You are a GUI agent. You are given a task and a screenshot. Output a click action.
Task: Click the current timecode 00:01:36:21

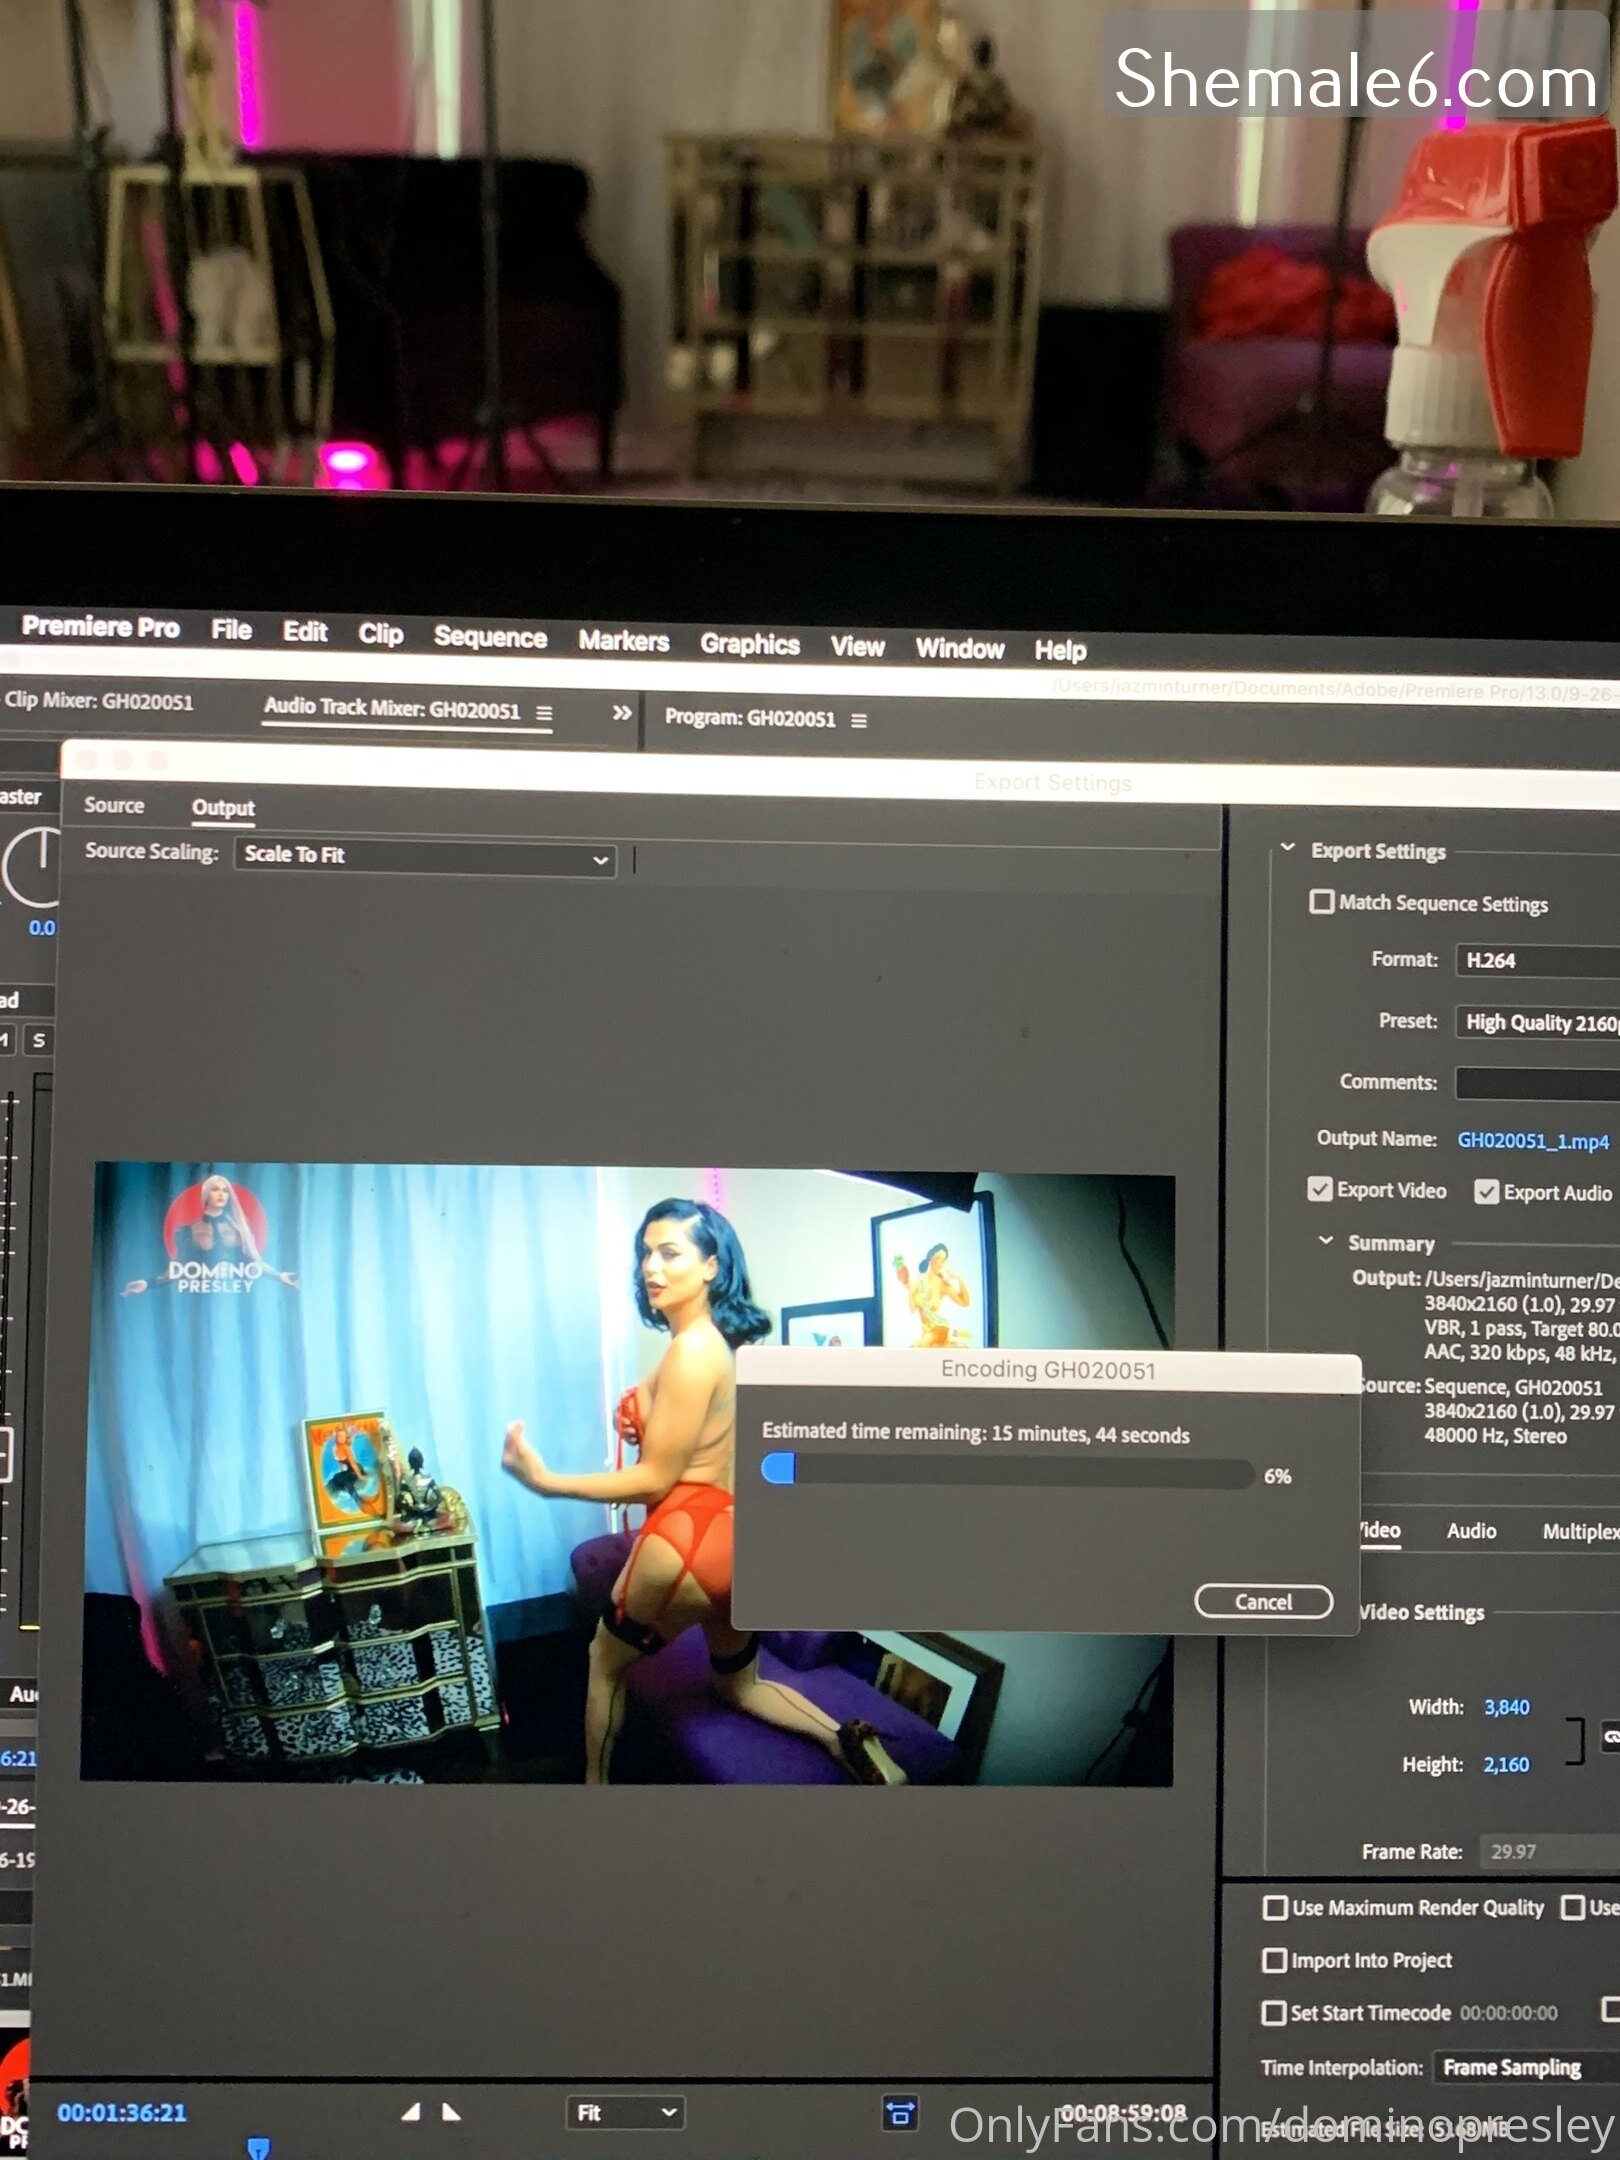coord(122,2112)
